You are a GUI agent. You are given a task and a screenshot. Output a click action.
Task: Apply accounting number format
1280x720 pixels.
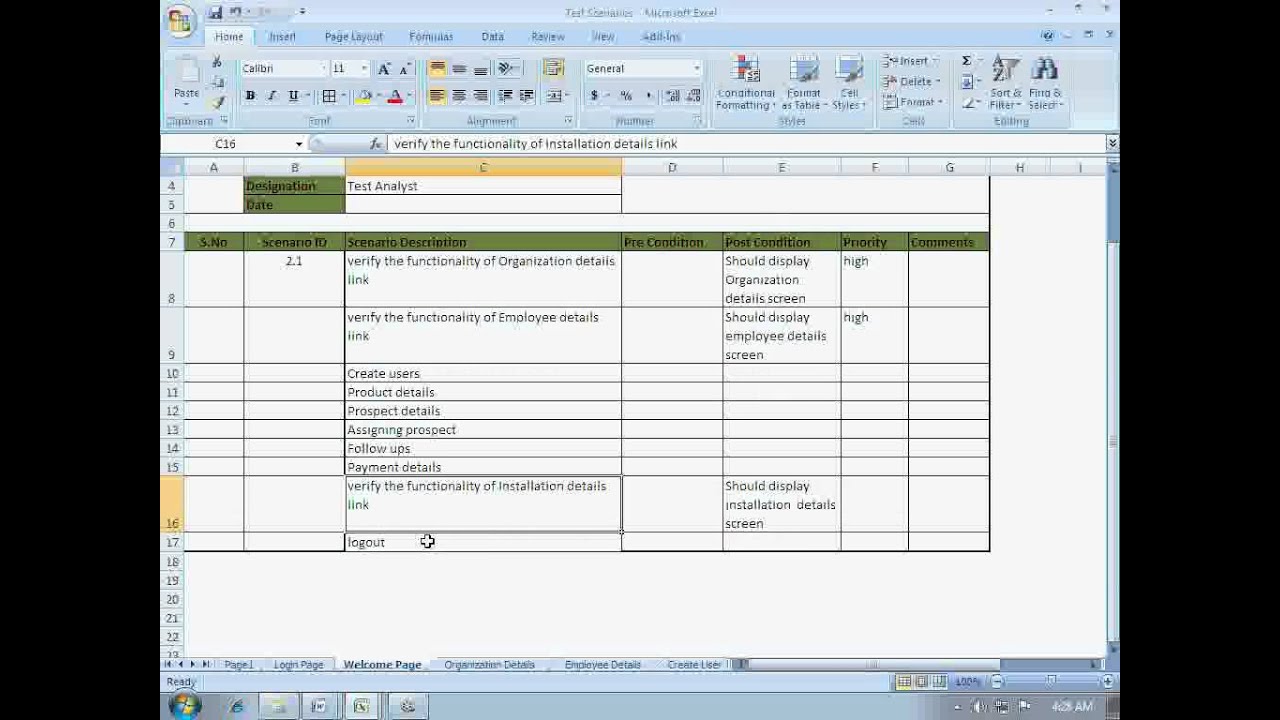point(594,96)
